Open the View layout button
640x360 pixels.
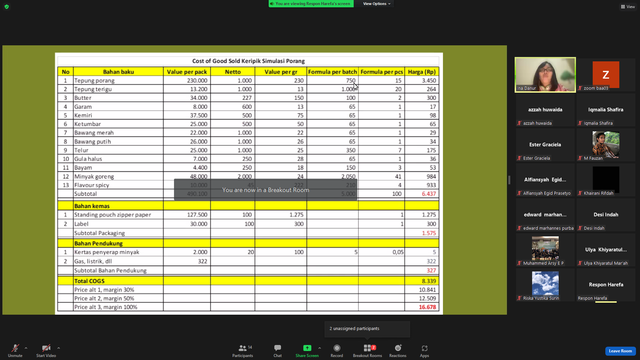tap(628, 7)
